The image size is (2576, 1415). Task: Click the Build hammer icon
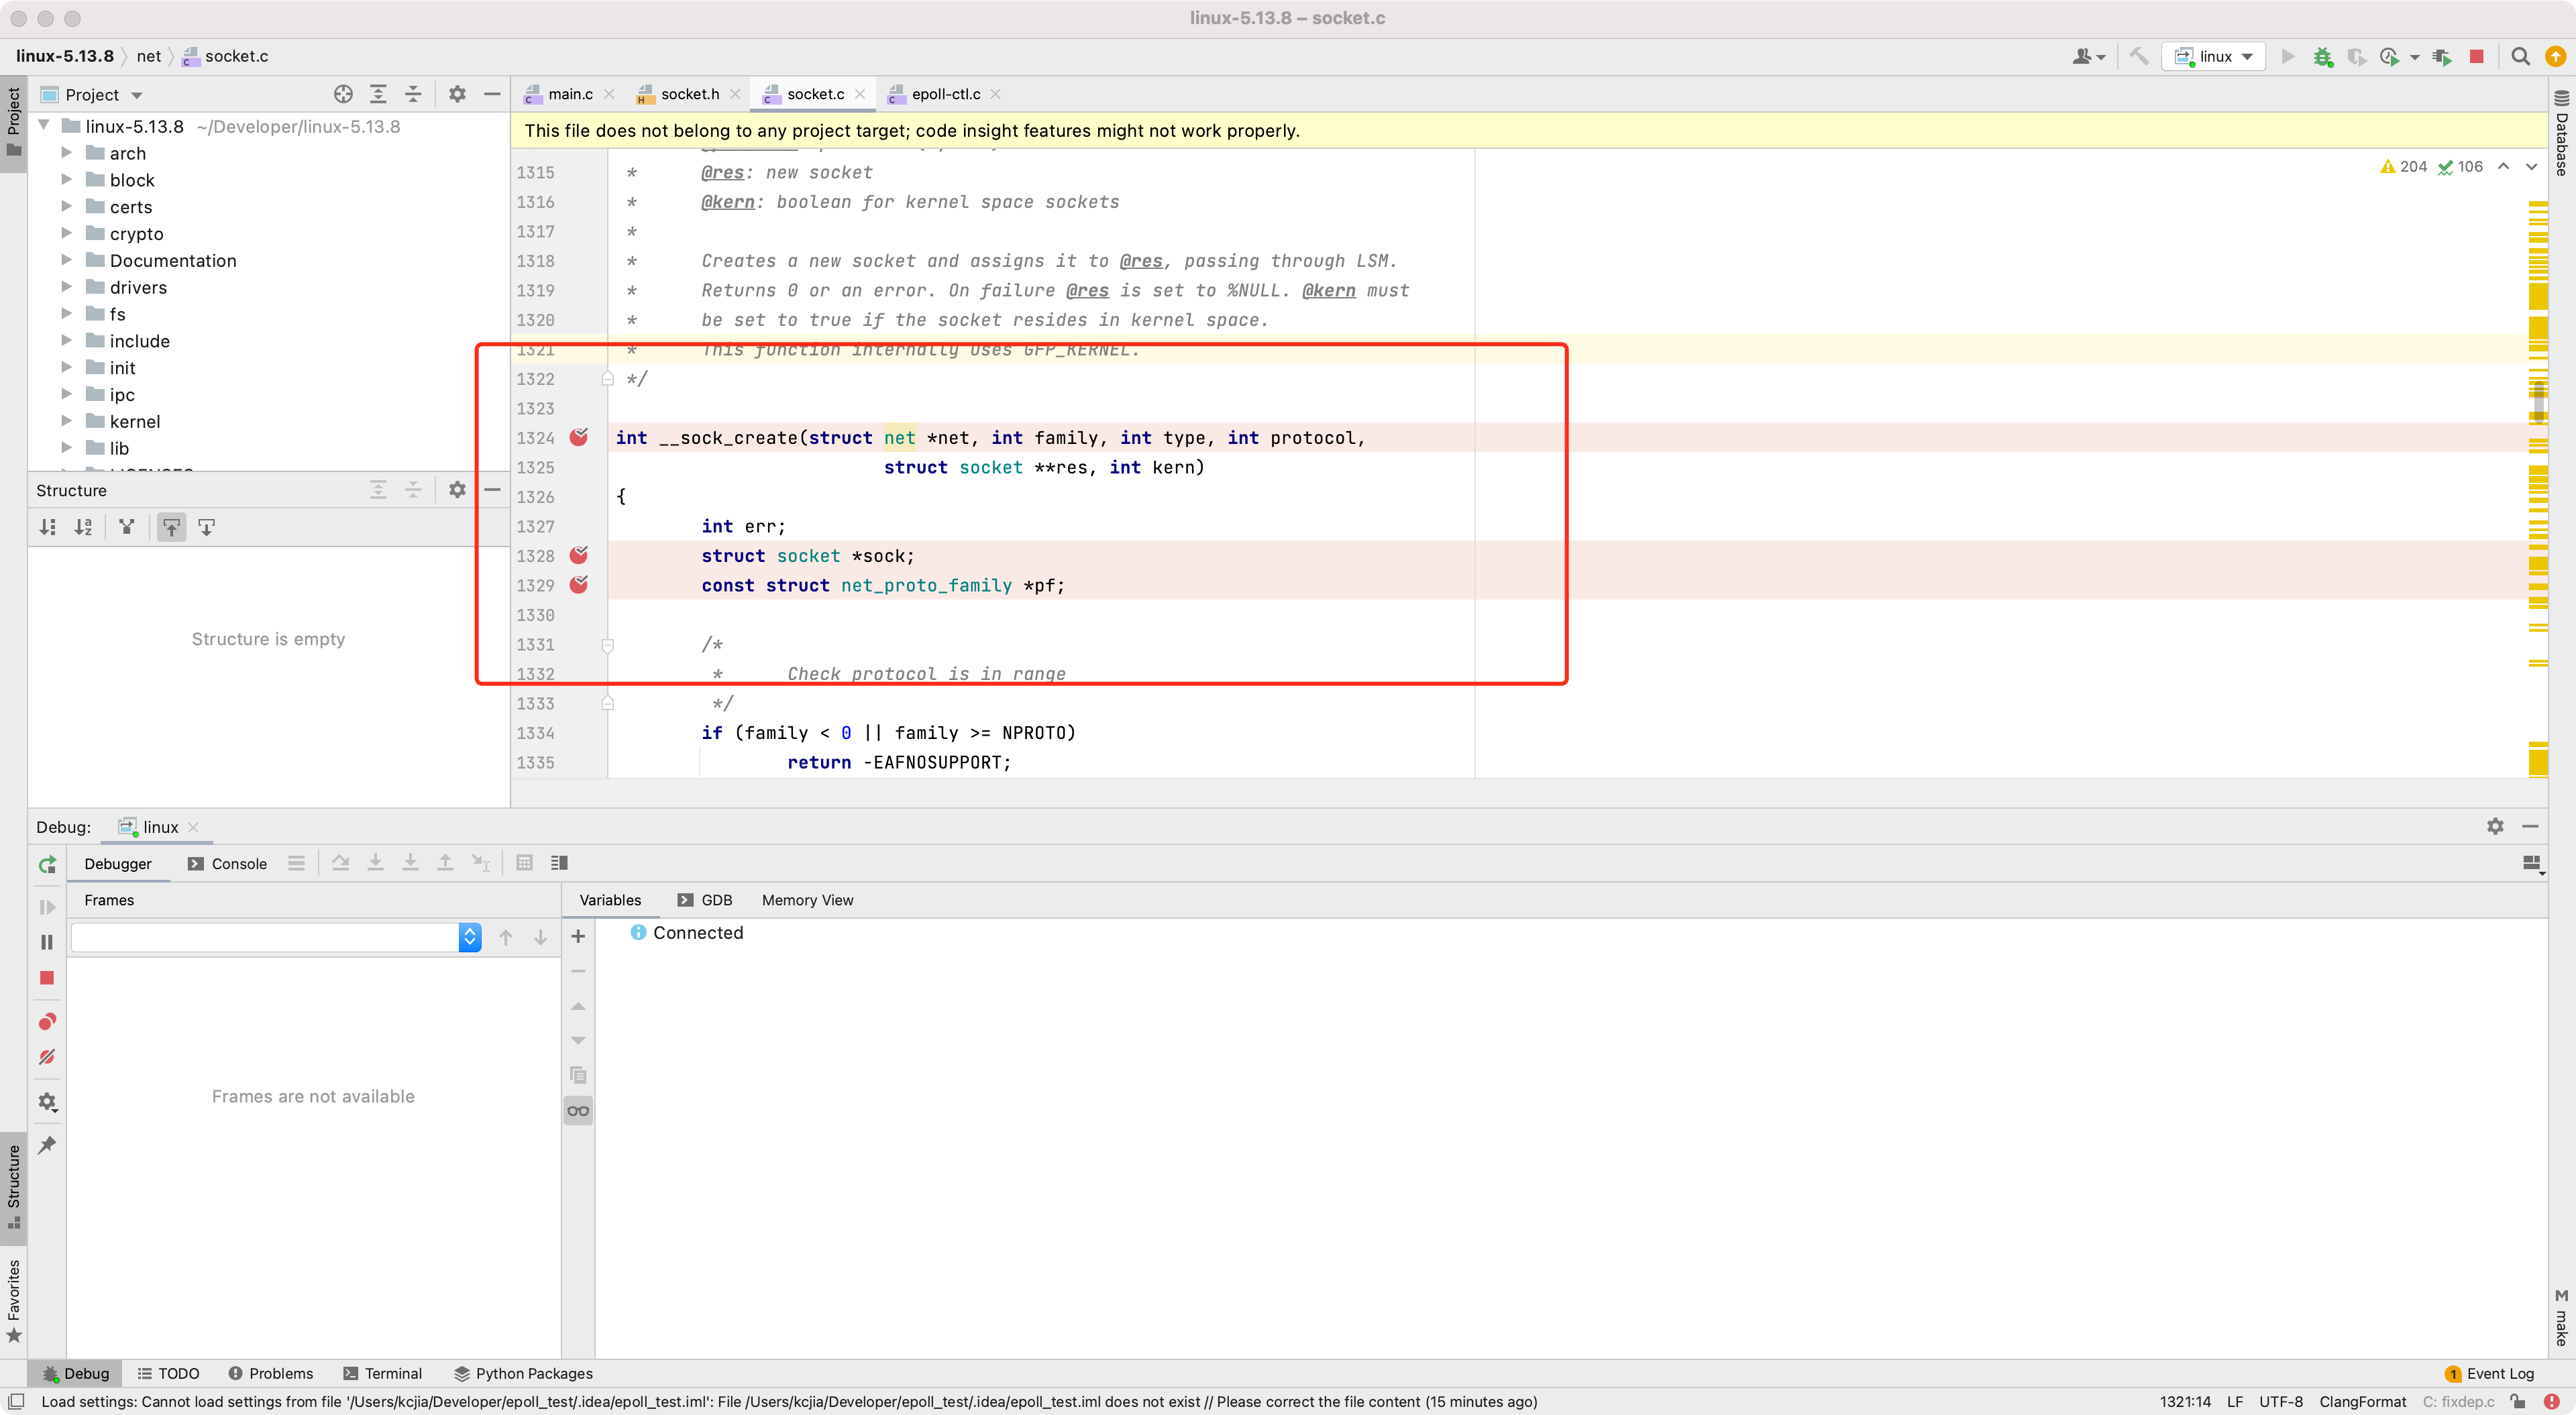2139,57
